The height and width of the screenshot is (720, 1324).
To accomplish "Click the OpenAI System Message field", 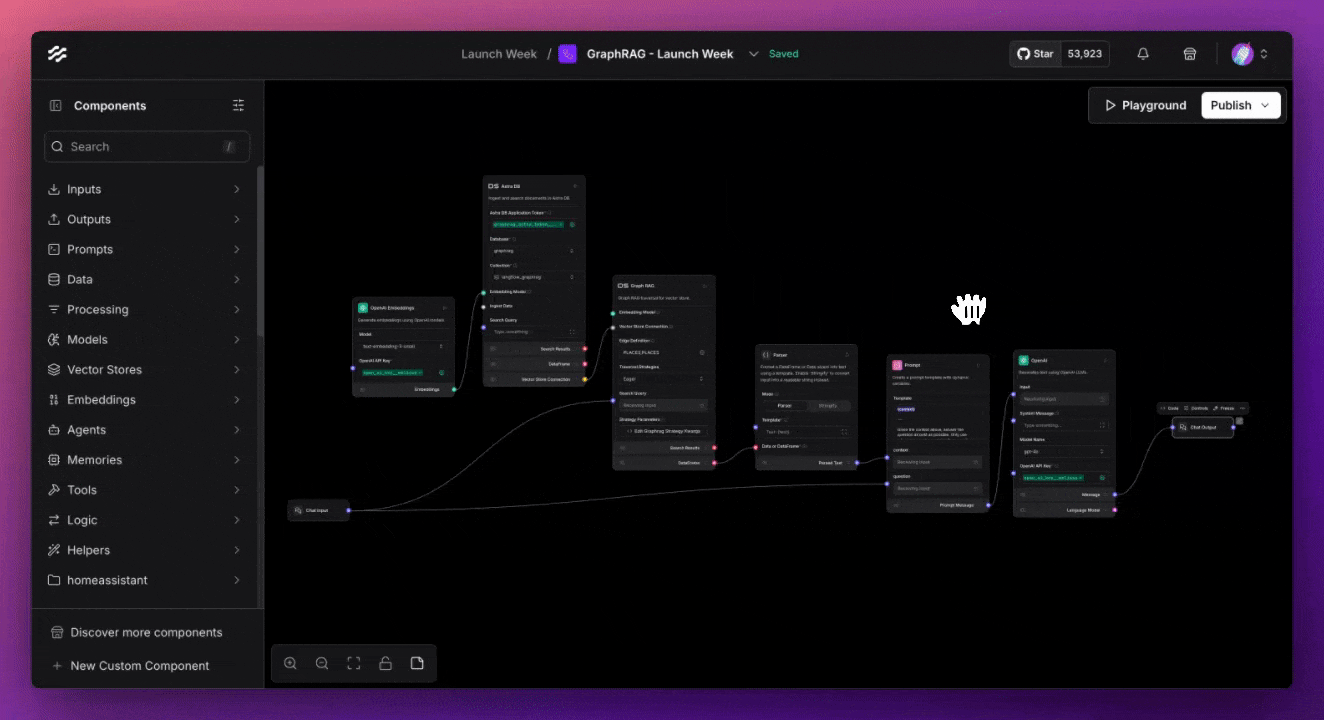I will point(1064,425).
